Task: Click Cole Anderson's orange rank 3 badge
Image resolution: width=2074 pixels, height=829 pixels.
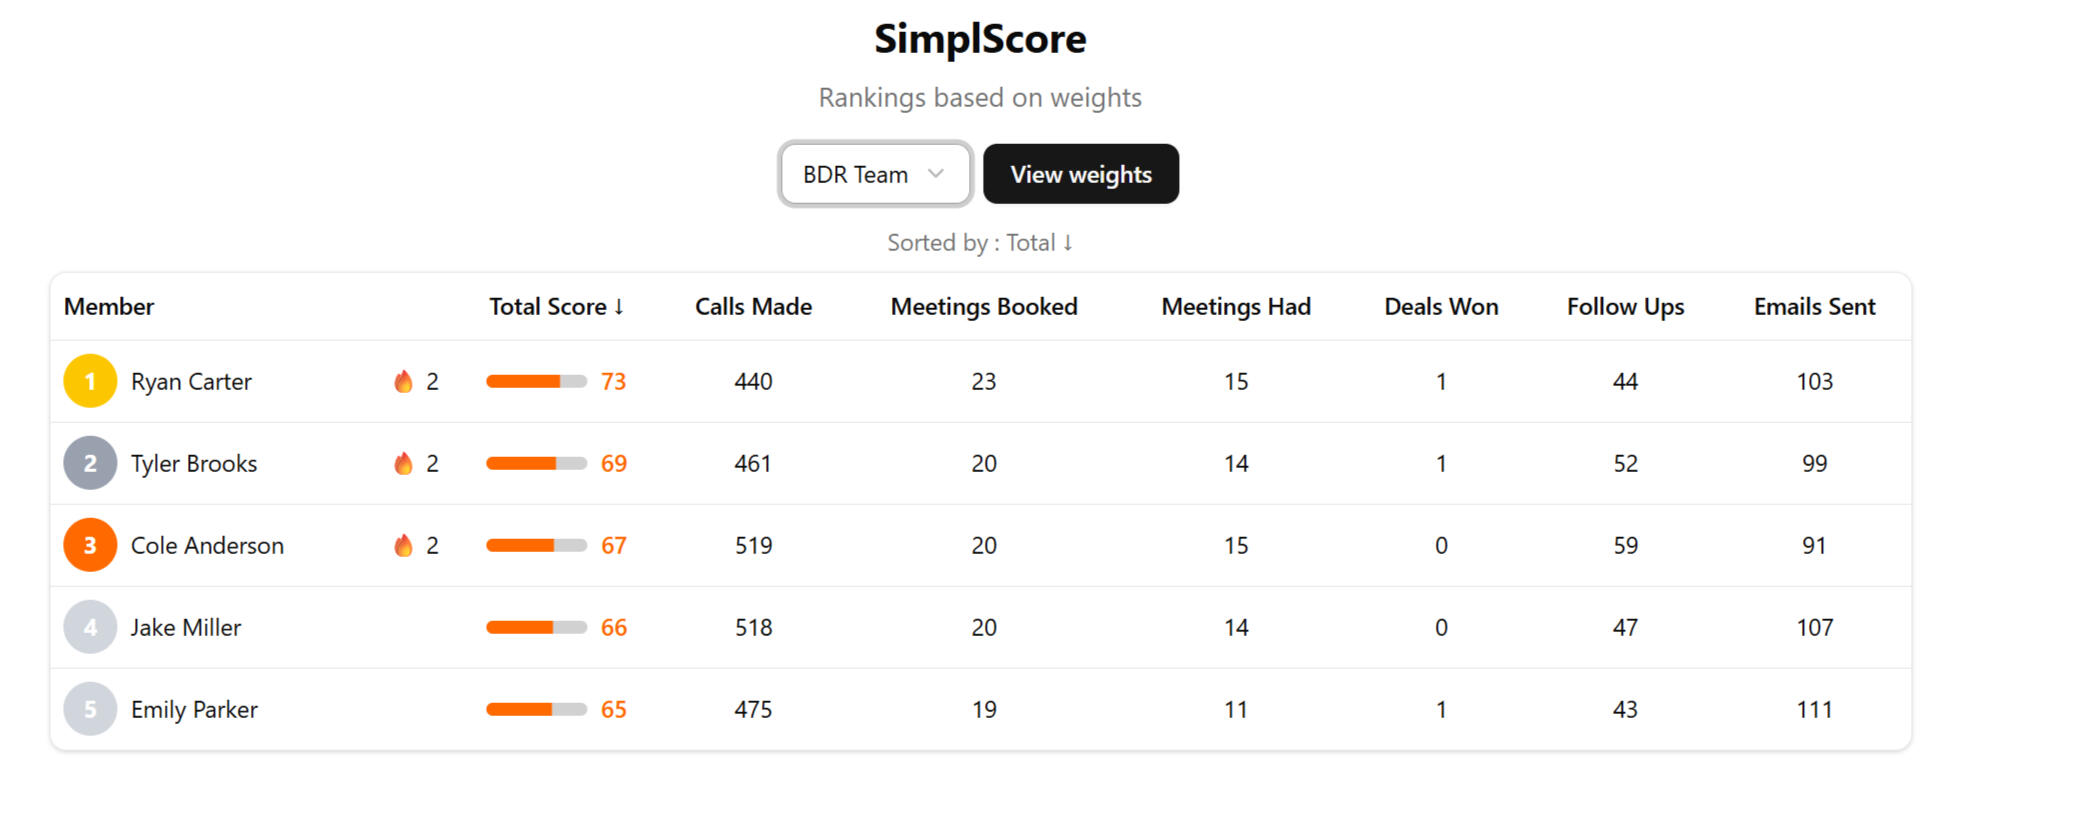Action: (90, 545)
